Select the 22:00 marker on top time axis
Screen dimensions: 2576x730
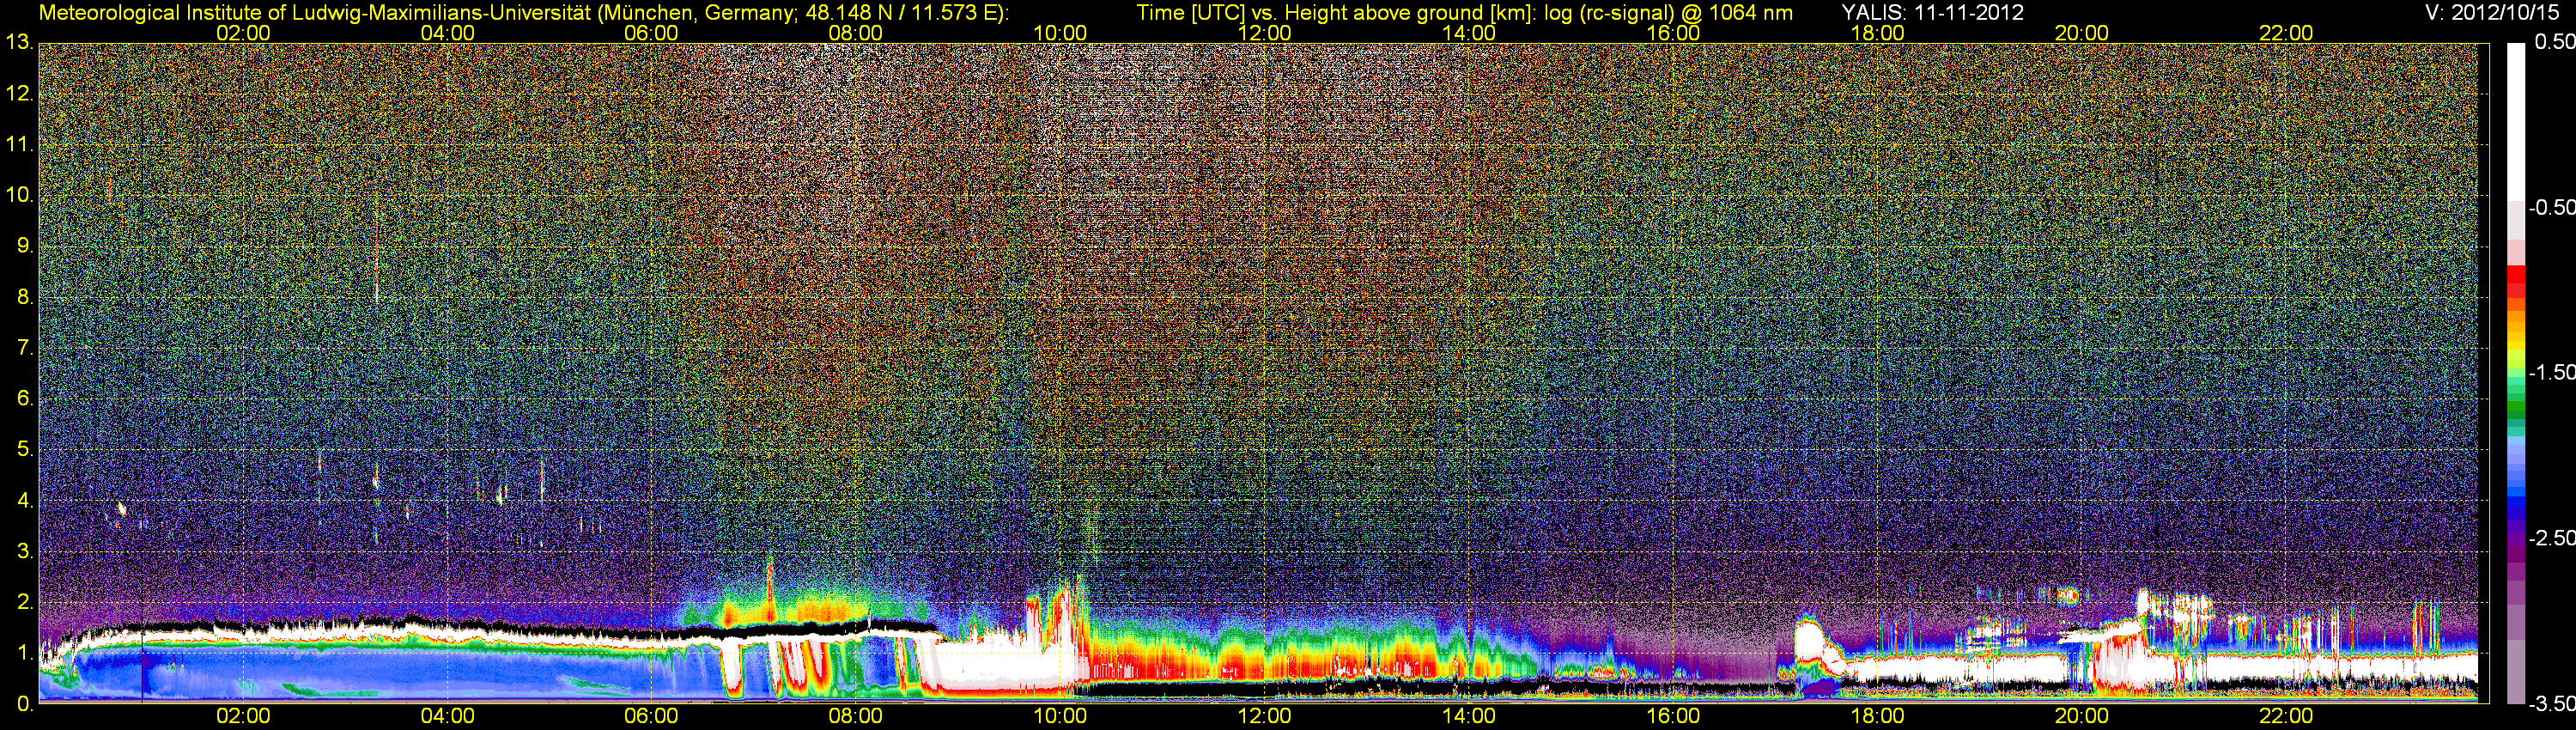2286,33
